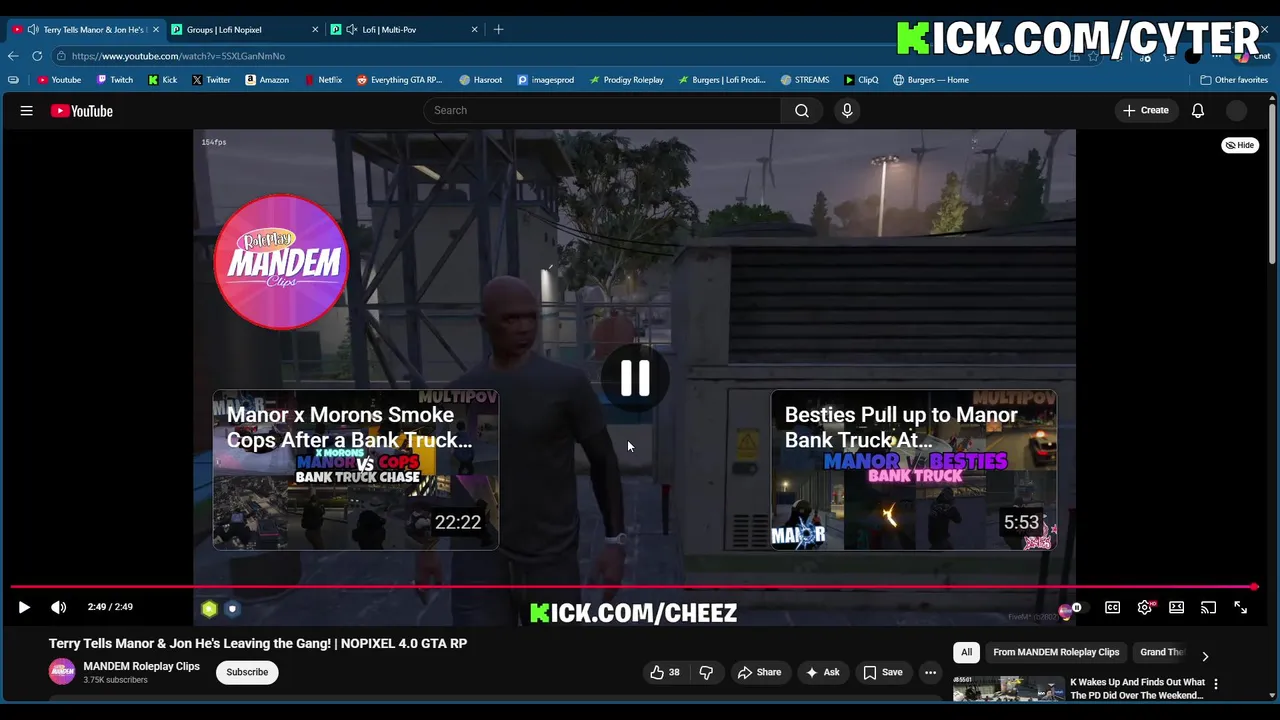The image size is (1280, 720).
Task: Open YouTube notifications bell
Action: [x=1198, y=111]
